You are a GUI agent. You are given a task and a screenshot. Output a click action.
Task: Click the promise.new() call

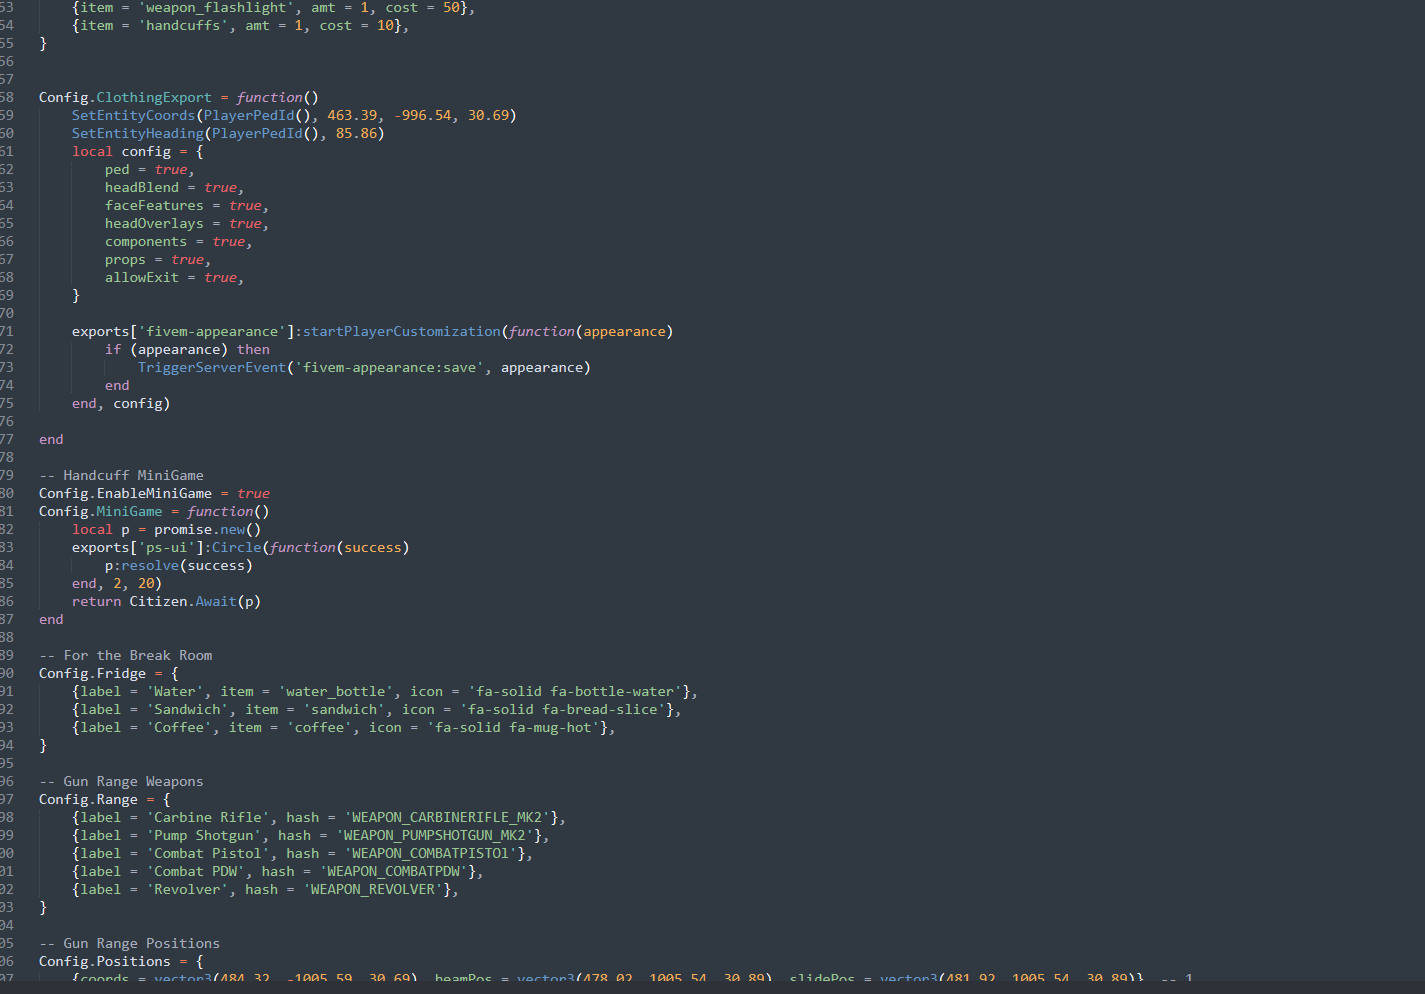pos(206,530)
